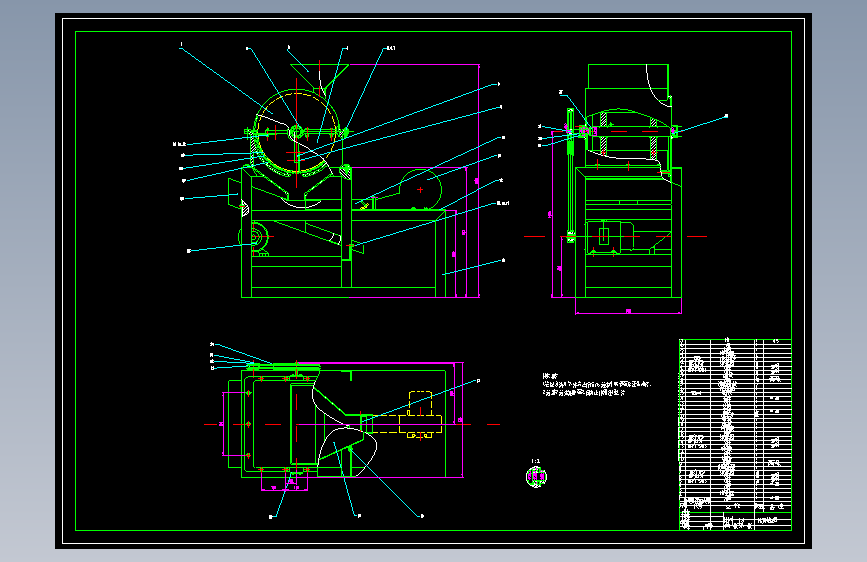The width and height of the screenshot is (867, 562).
Task: Click the 1:1 scale detail circle
Action: [x=536, y=477]
